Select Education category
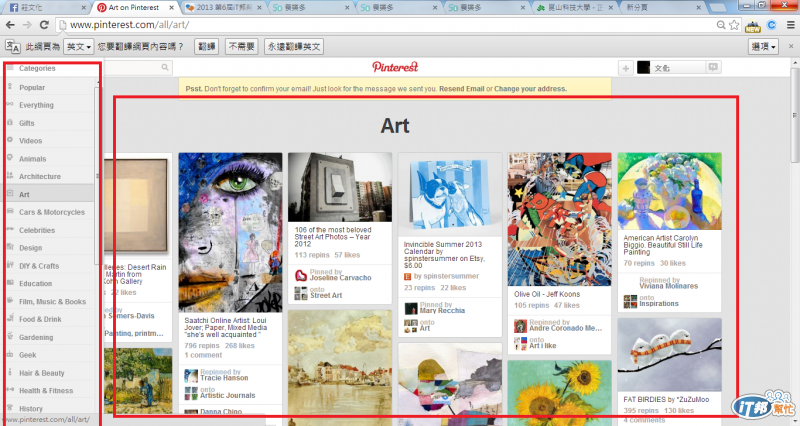This screenshot has height=426, width=800. (36, 284)
